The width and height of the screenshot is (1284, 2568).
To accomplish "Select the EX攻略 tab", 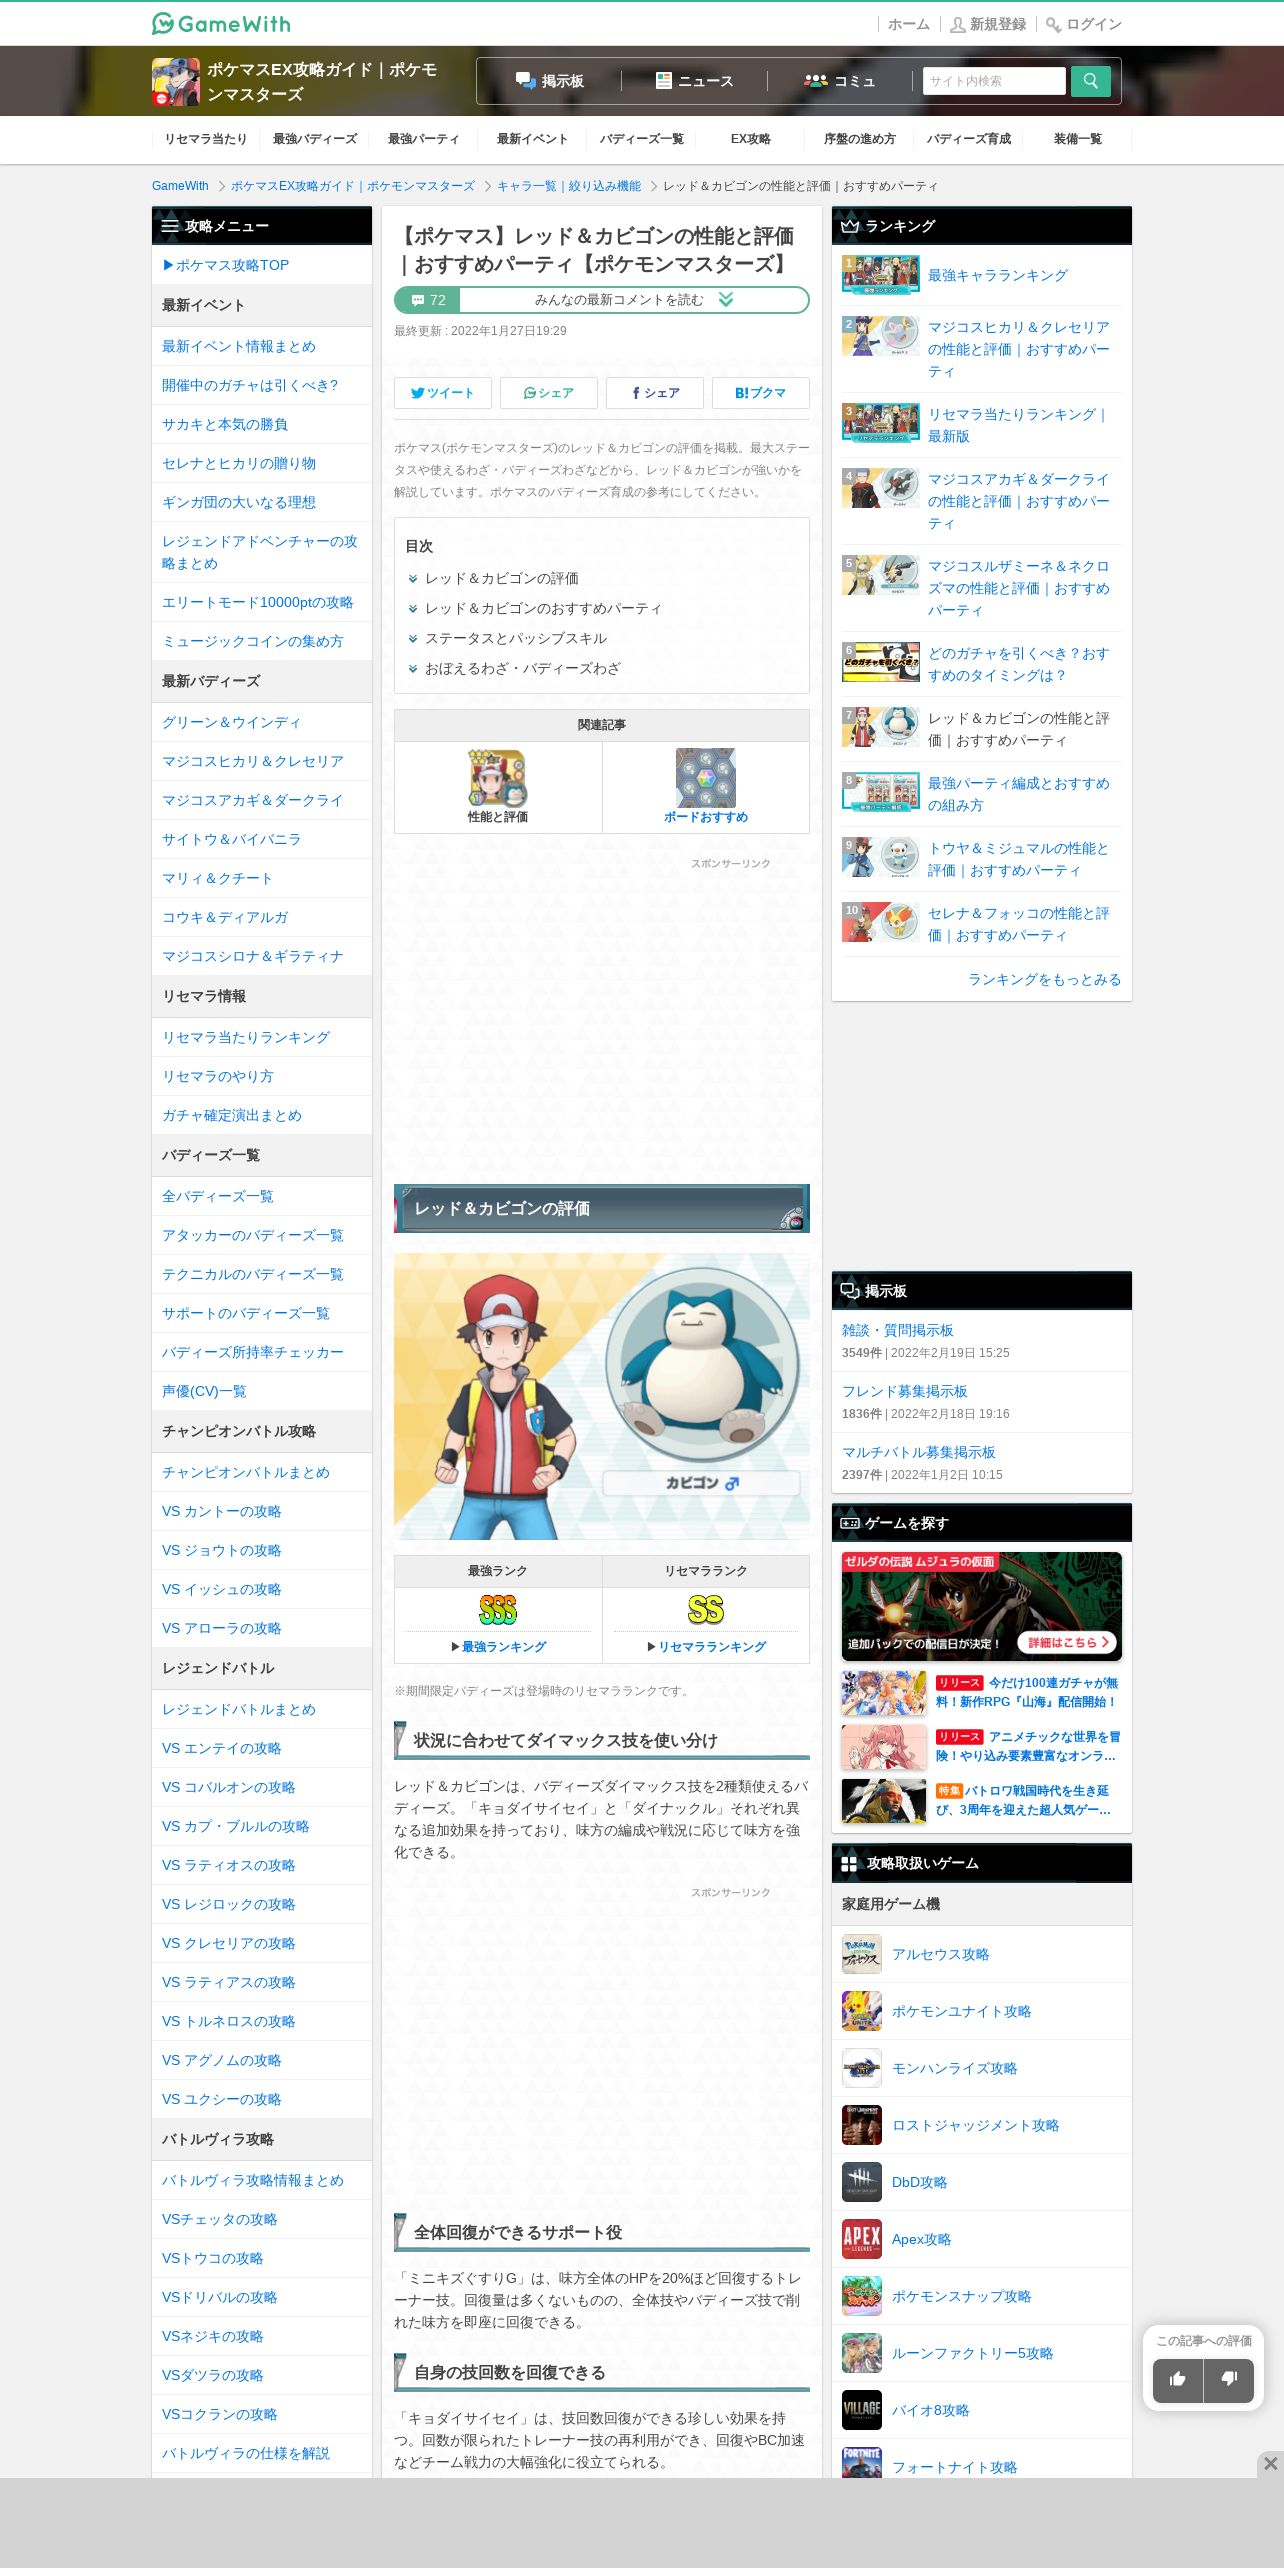I will click(750, 139).
